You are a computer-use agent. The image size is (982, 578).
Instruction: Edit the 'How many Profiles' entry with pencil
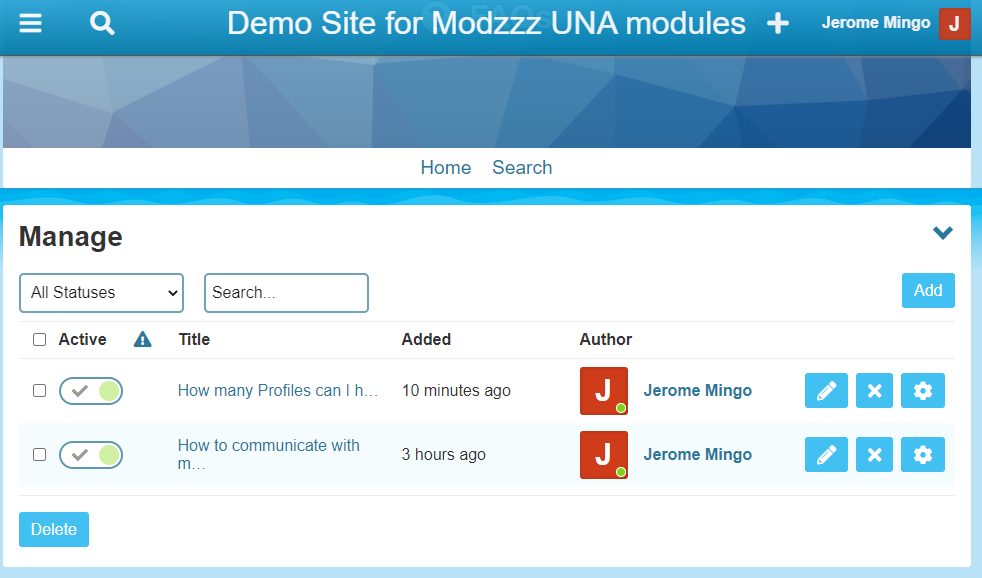coord(826,391)
